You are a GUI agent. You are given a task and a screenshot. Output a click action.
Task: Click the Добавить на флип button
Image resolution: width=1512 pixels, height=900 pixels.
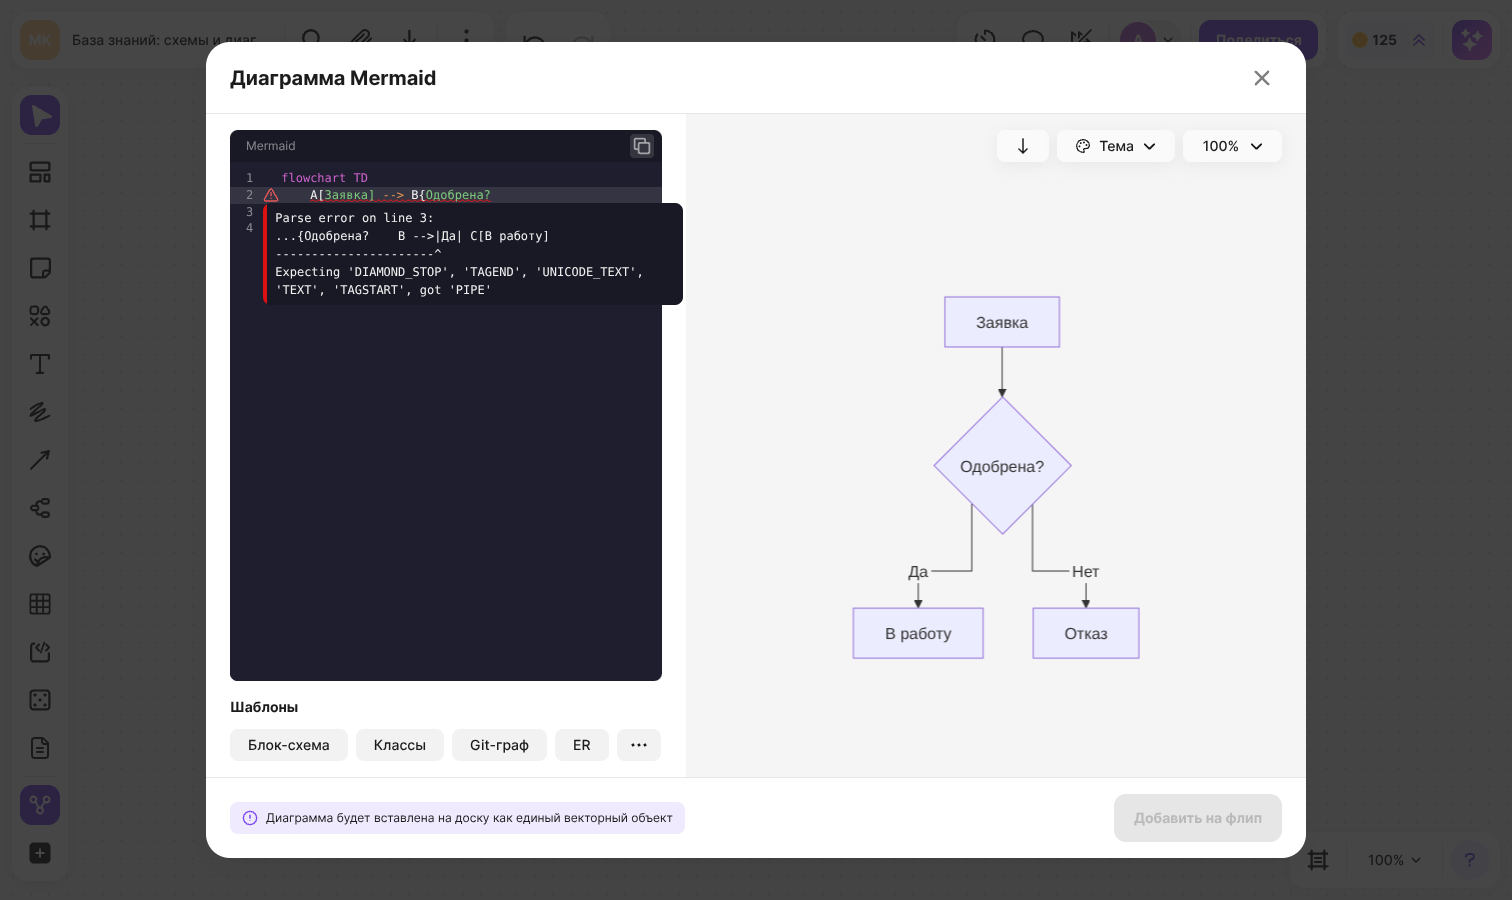(1198, 818)
